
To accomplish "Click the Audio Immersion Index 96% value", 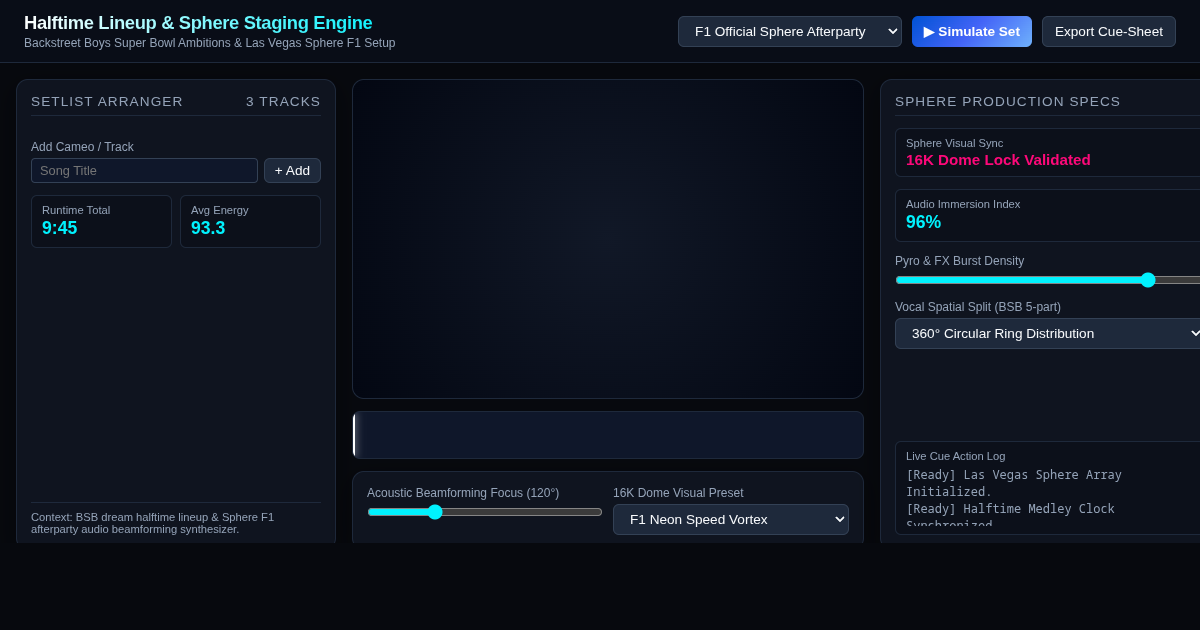I will [923, 222].
